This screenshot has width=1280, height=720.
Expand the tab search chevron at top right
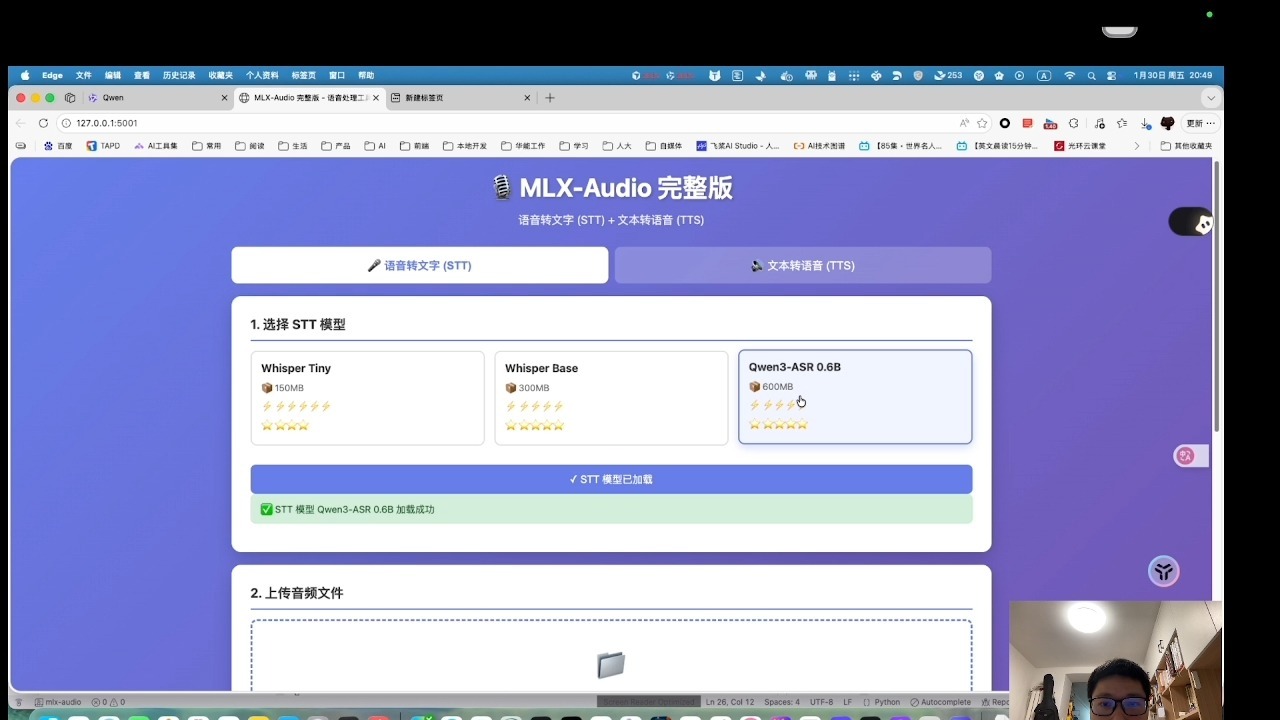coord(1211,98)
